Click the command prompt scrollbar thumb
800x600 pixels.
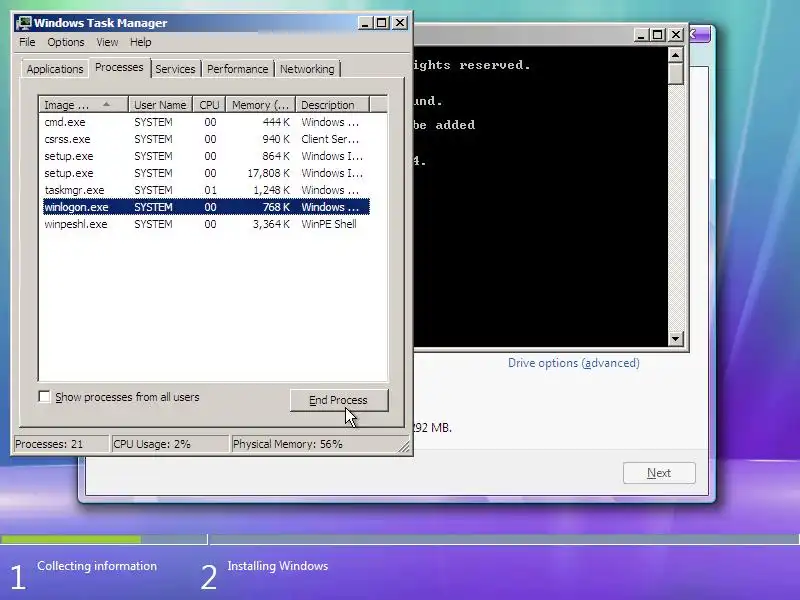676,73
